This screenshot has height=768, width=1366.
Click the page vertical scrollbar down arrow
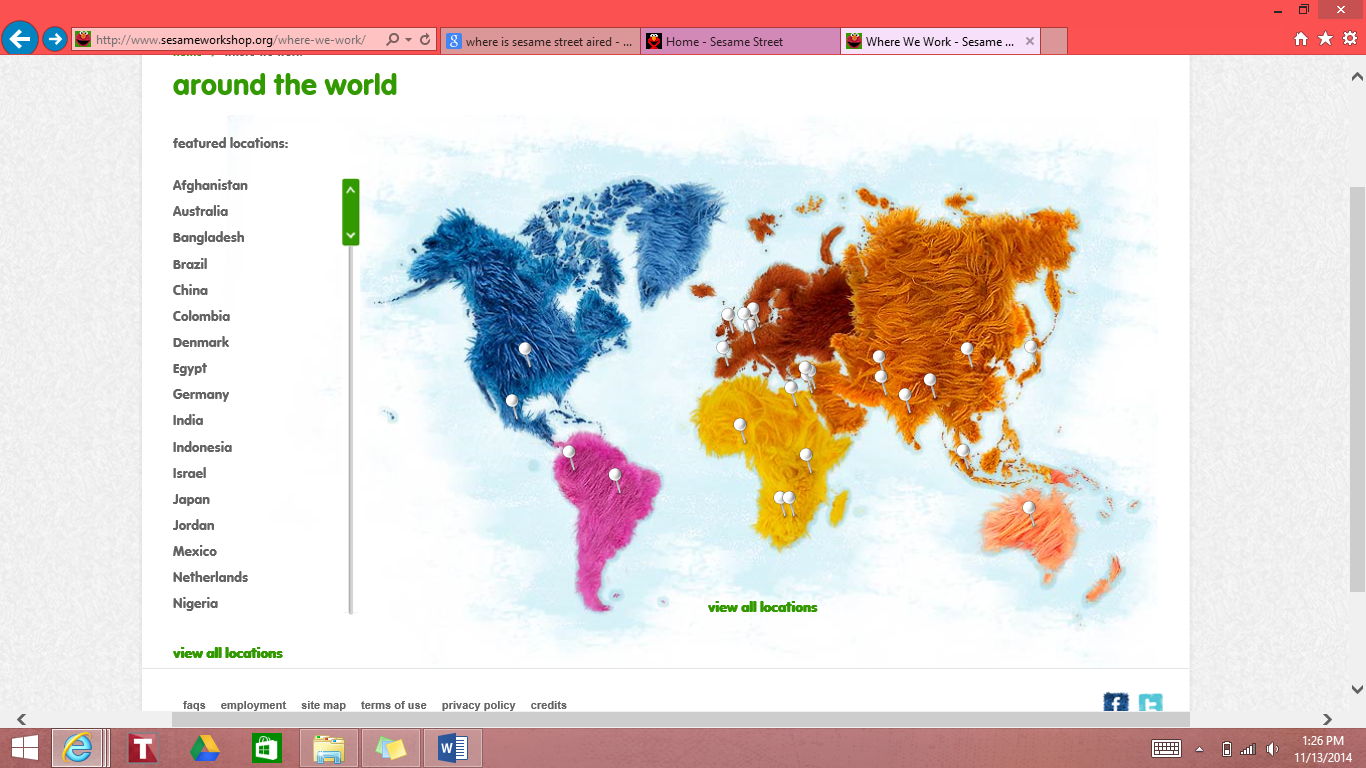(x=1358, y=689)
